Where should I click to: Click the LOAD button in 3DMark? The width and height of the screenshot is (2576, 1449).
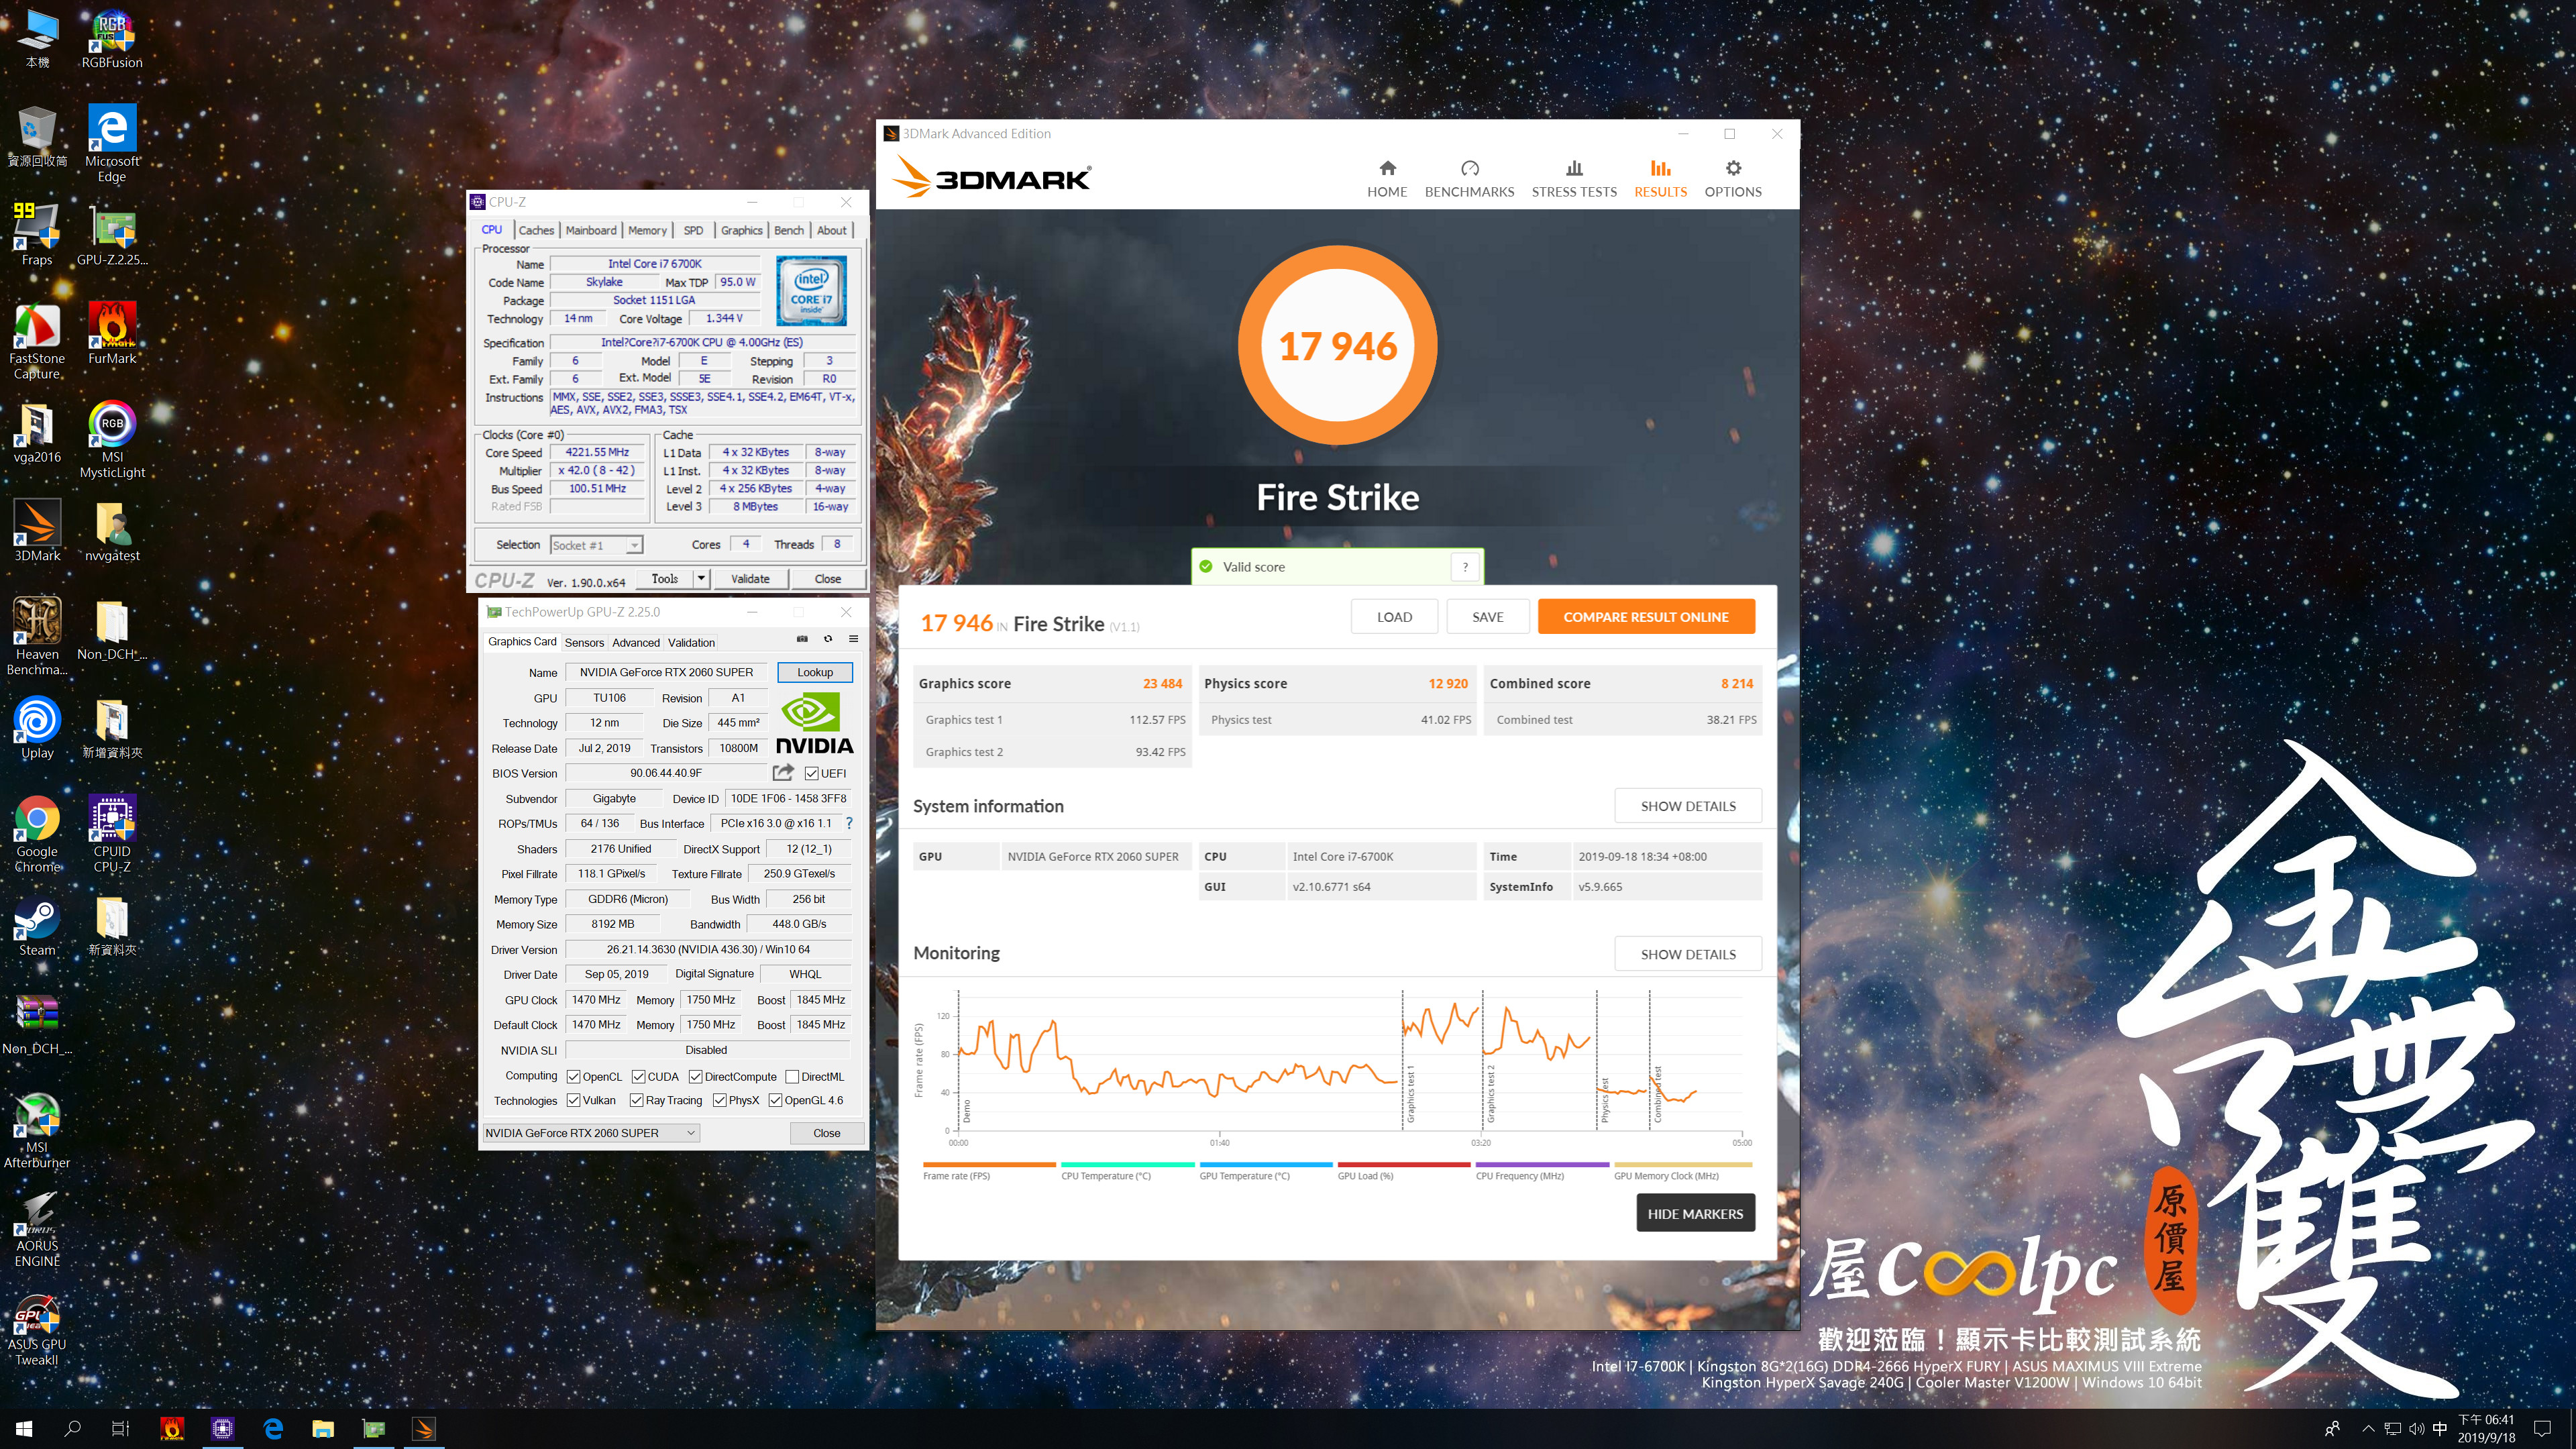coord(1394,617)
